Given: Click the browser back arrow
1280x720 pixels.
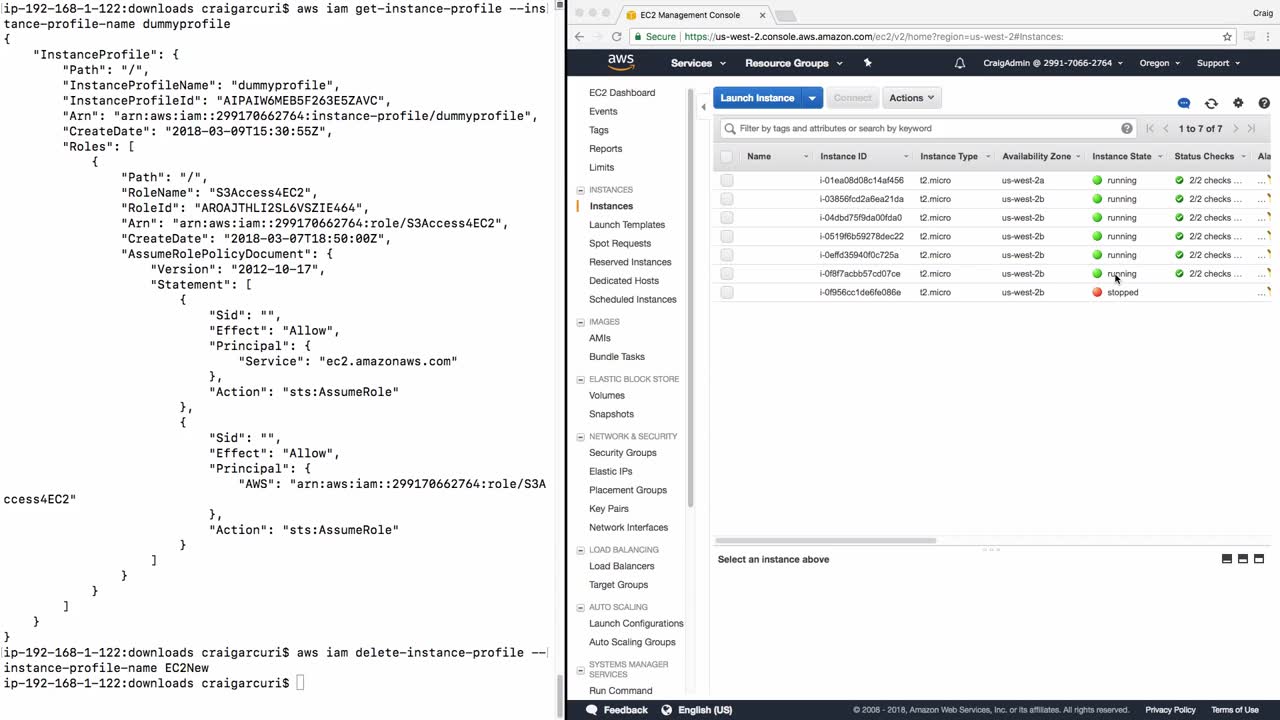Looking at the screenshot, I should coord(579,37).
